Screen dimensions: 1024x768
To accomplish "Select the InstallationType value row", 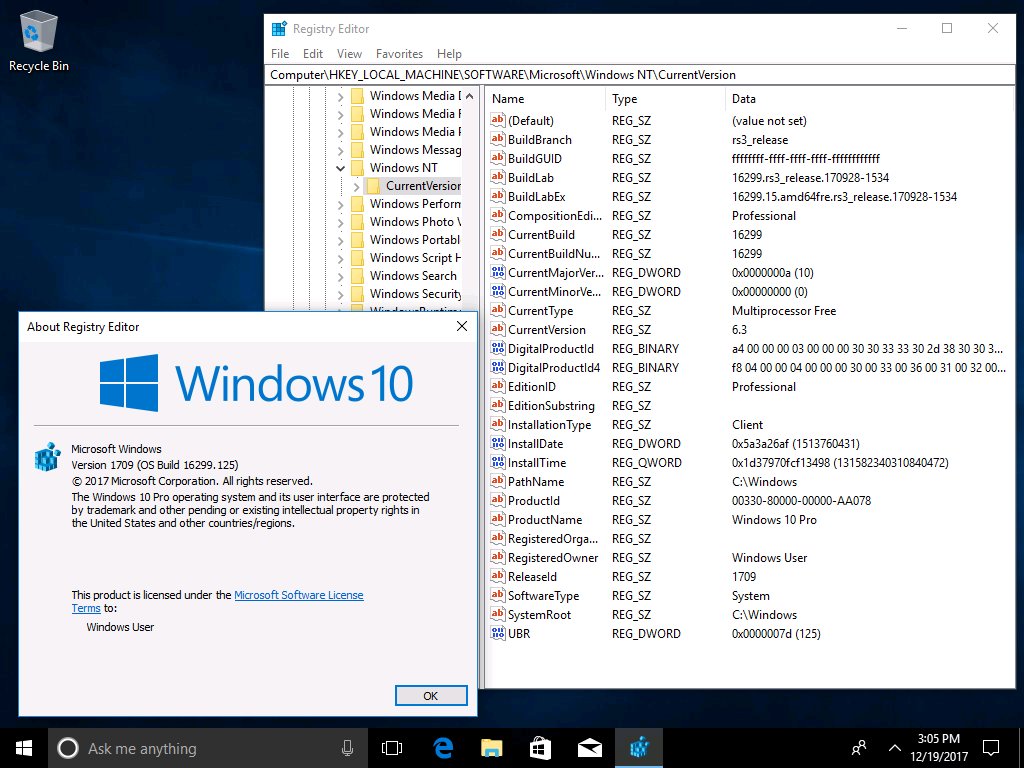I will 748,424.
